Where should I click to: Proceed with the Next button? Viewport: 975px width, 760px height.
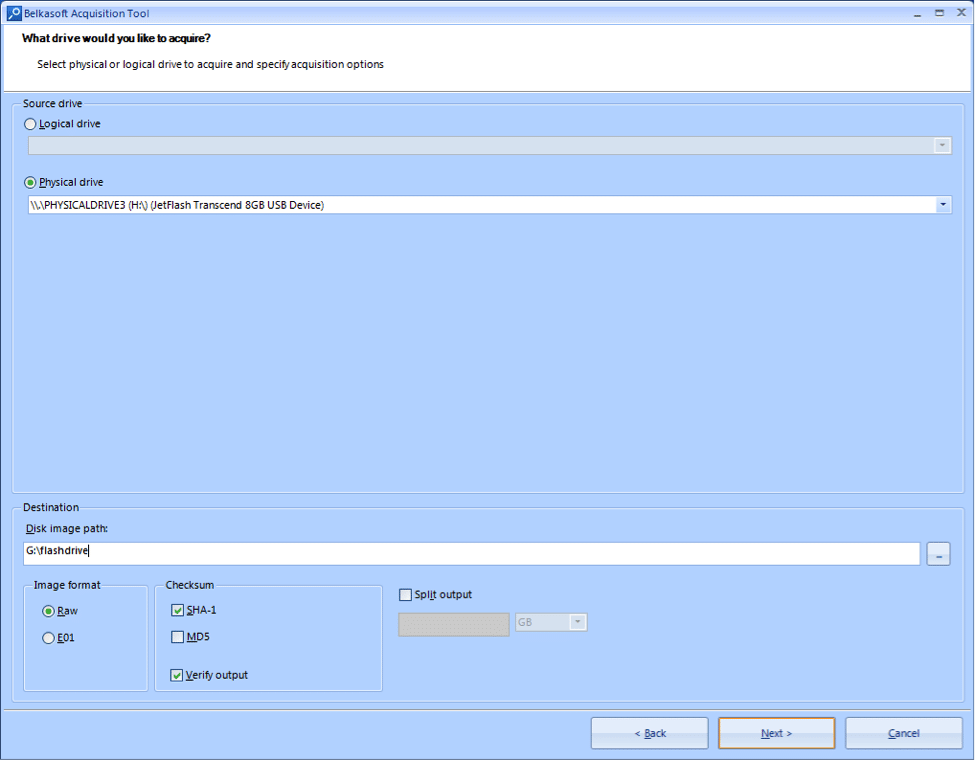click(777, 733)
